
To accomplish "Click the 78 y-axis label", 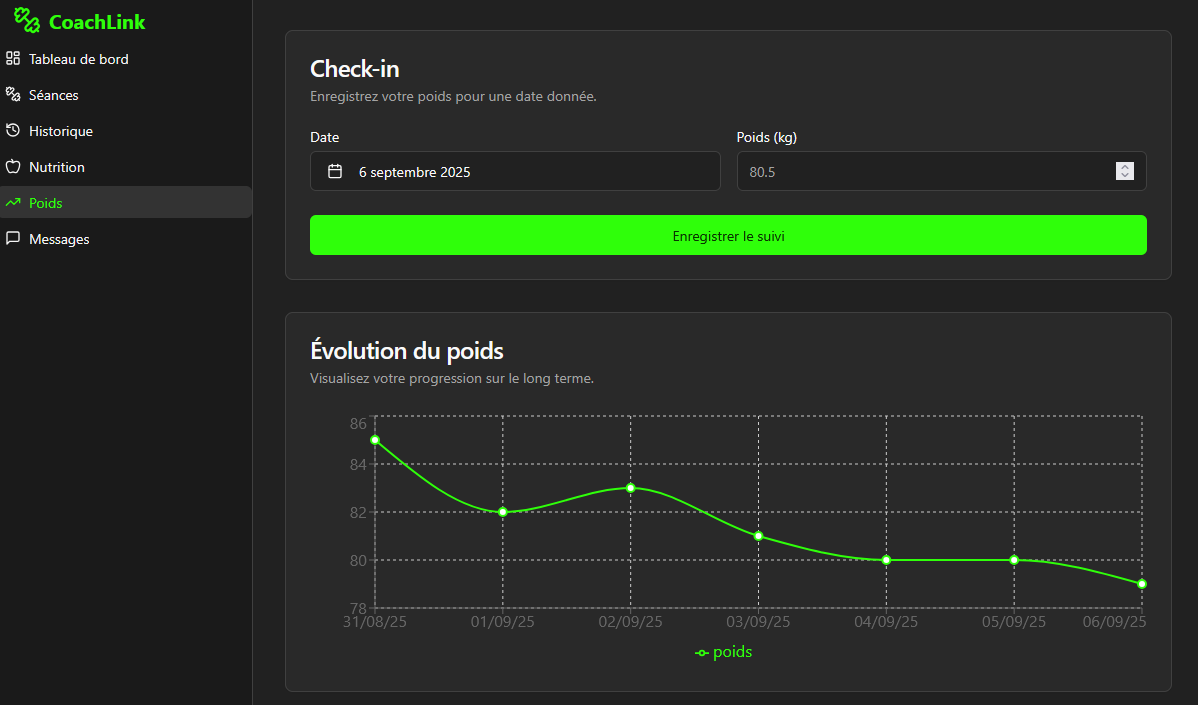I will point(358,608).
